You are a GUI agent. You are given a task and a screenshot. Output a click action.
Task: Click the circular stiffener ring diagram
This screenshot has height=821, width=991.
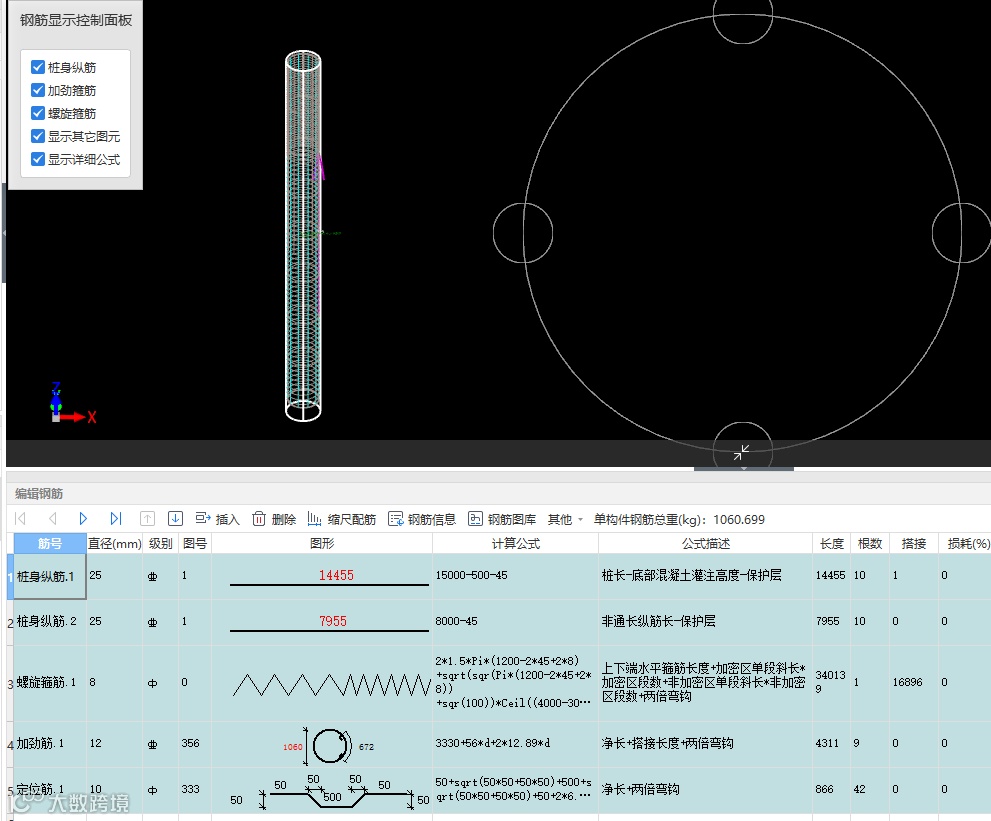(329, 746)
